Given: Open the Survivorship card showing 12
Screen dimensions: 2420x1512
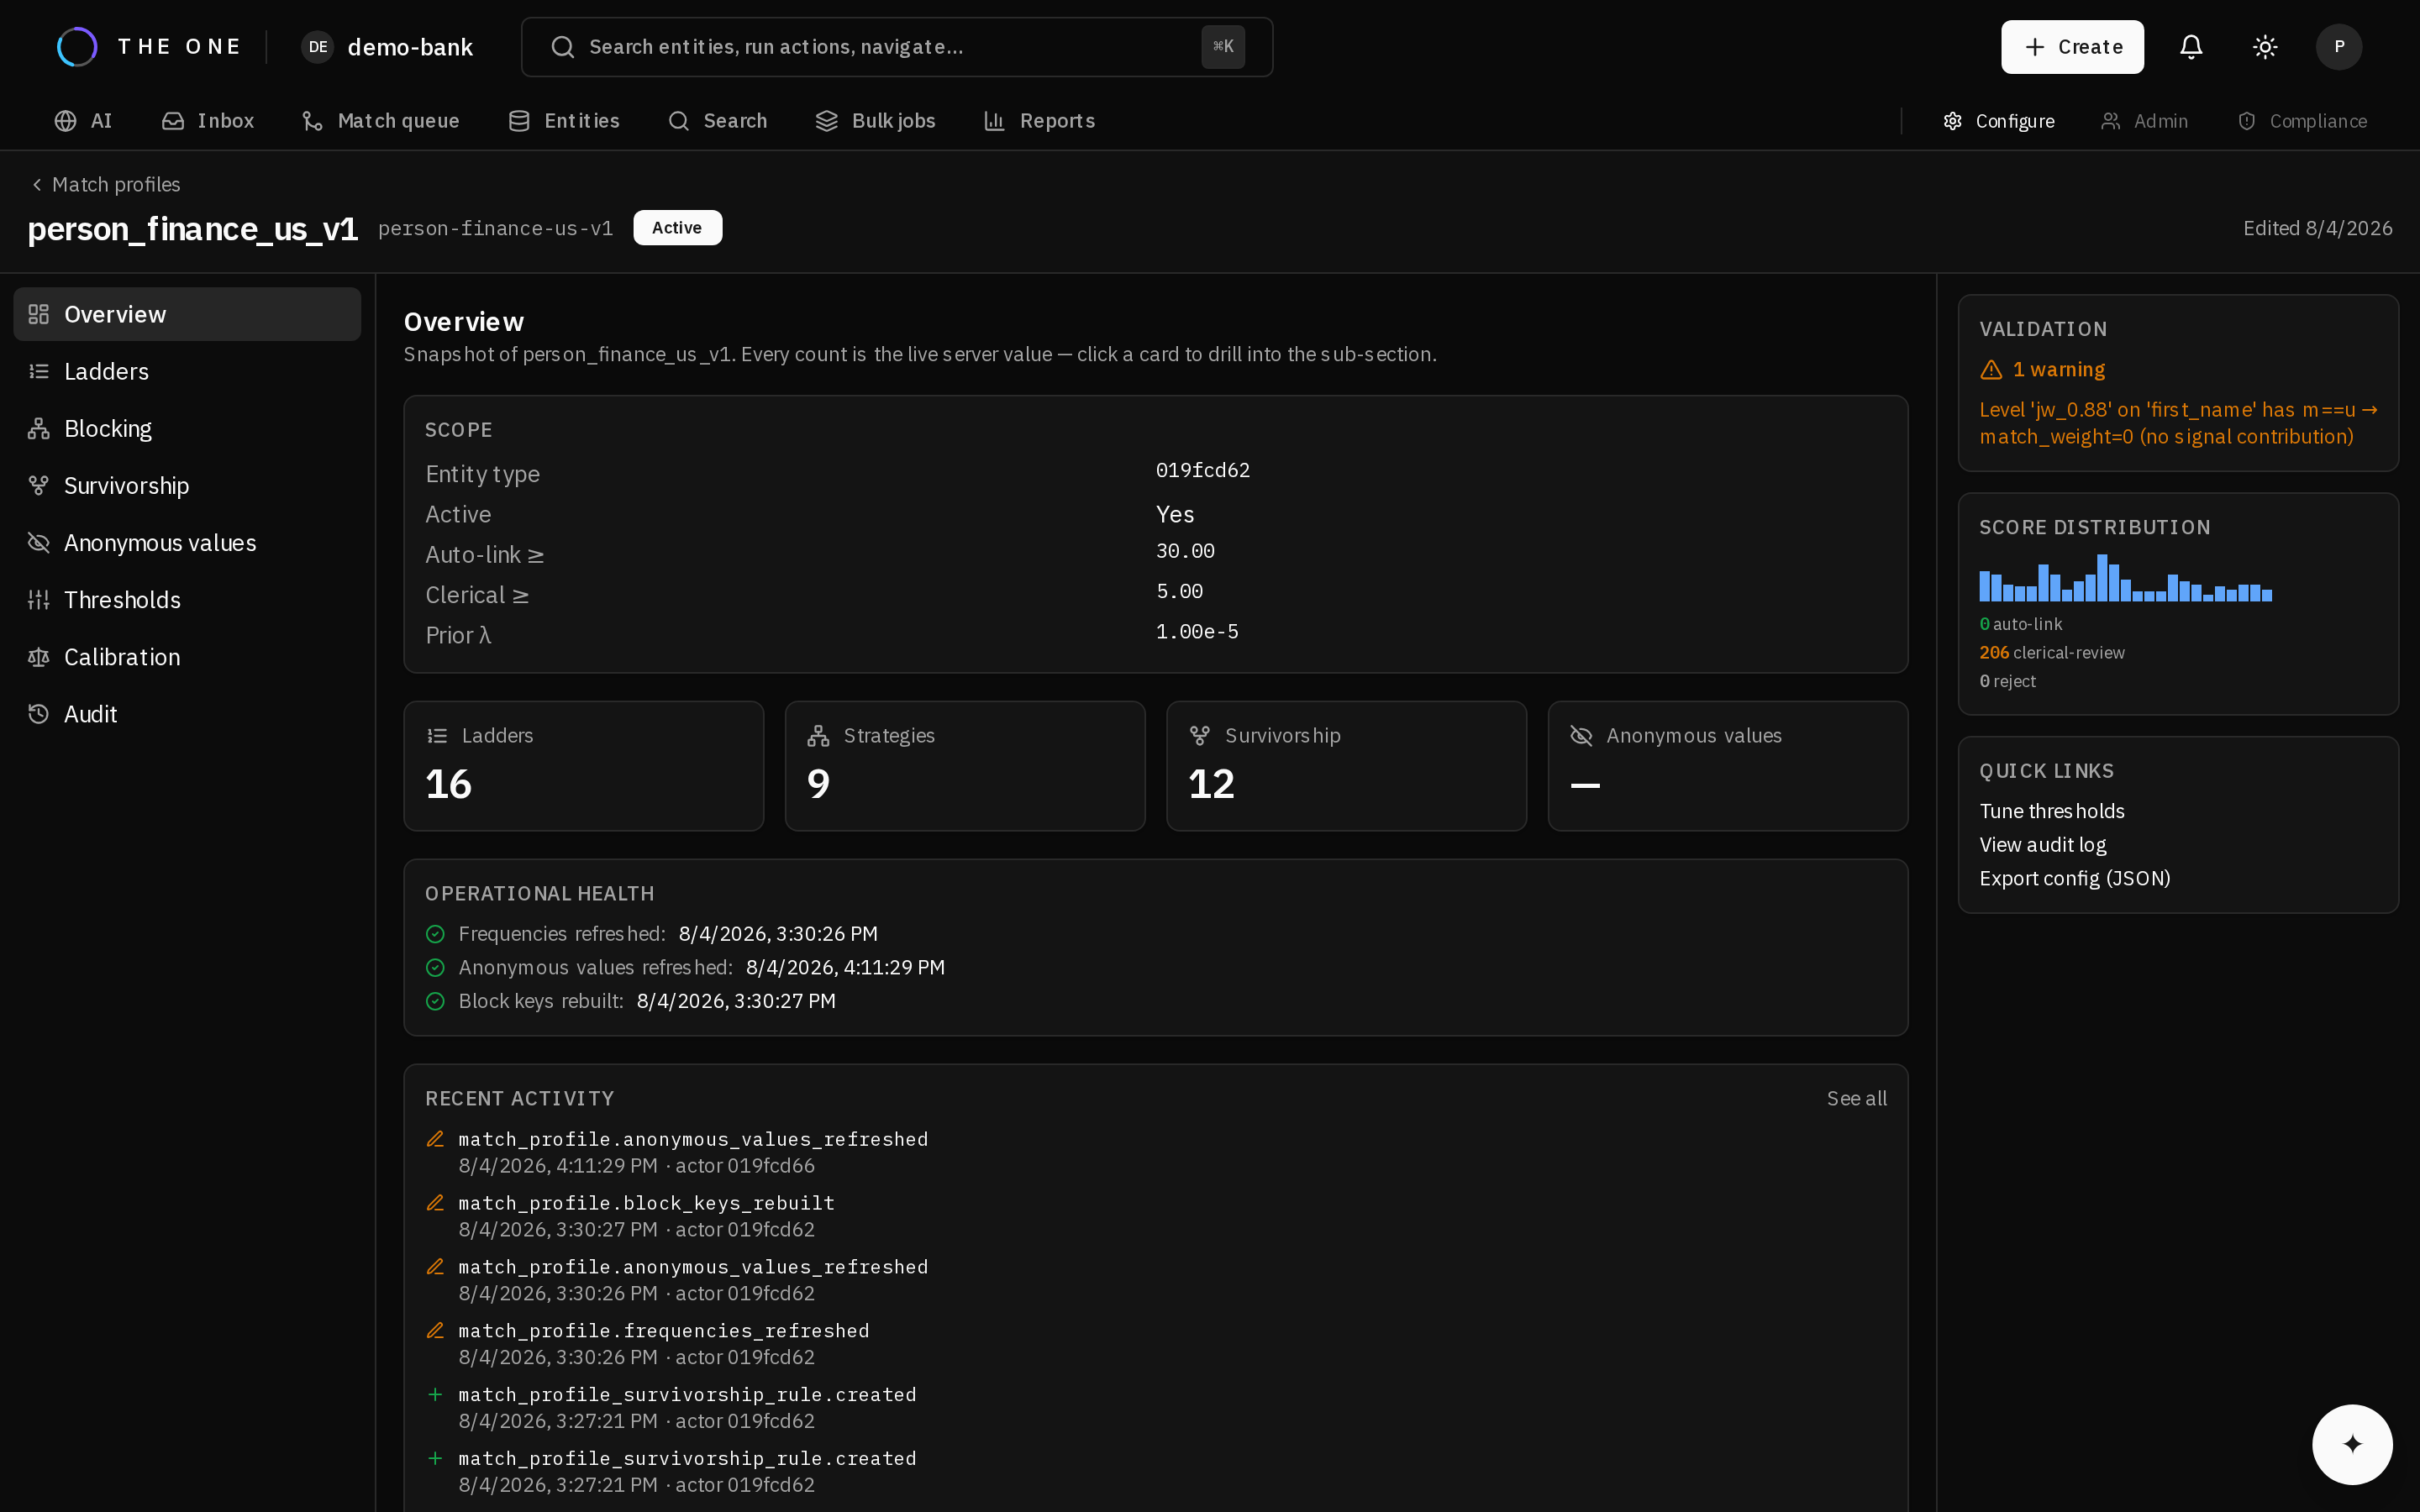Looking at the screenshot, I should 1347,766.
